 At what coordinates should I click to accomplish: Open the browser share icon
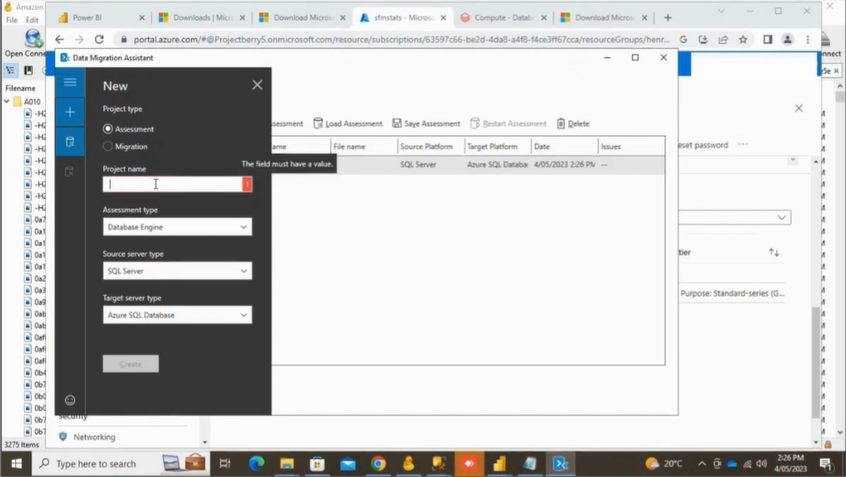tap(723, 39)
